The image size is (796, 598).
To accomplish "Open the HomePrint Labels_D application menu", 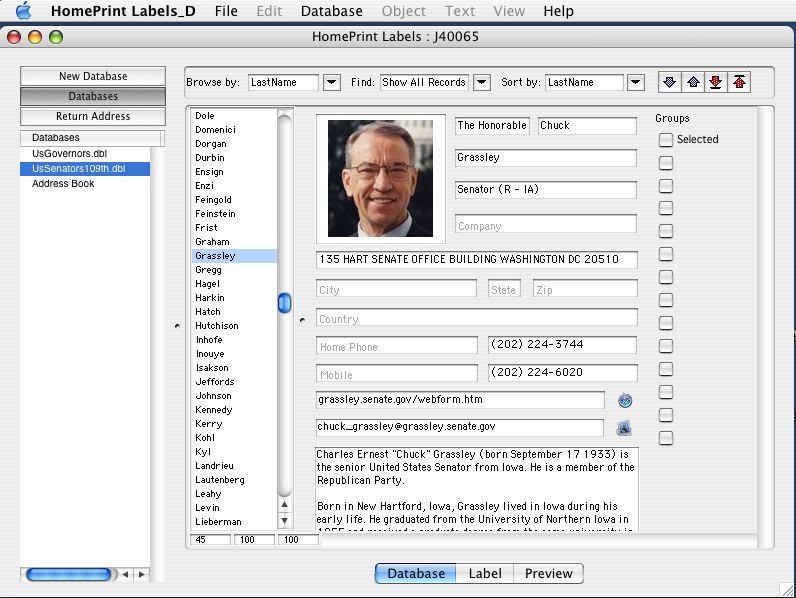I will point(123,11).
